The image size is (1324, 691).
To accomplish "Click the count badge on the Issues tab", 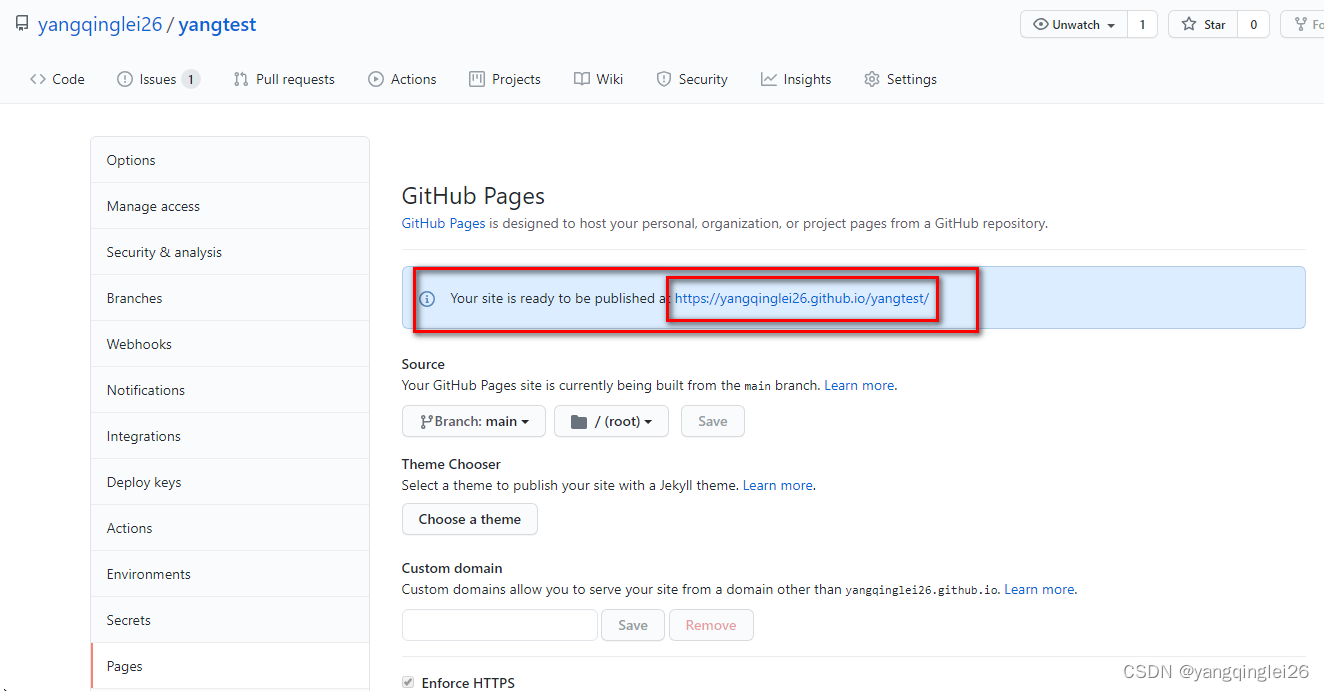I will (191, 79).
